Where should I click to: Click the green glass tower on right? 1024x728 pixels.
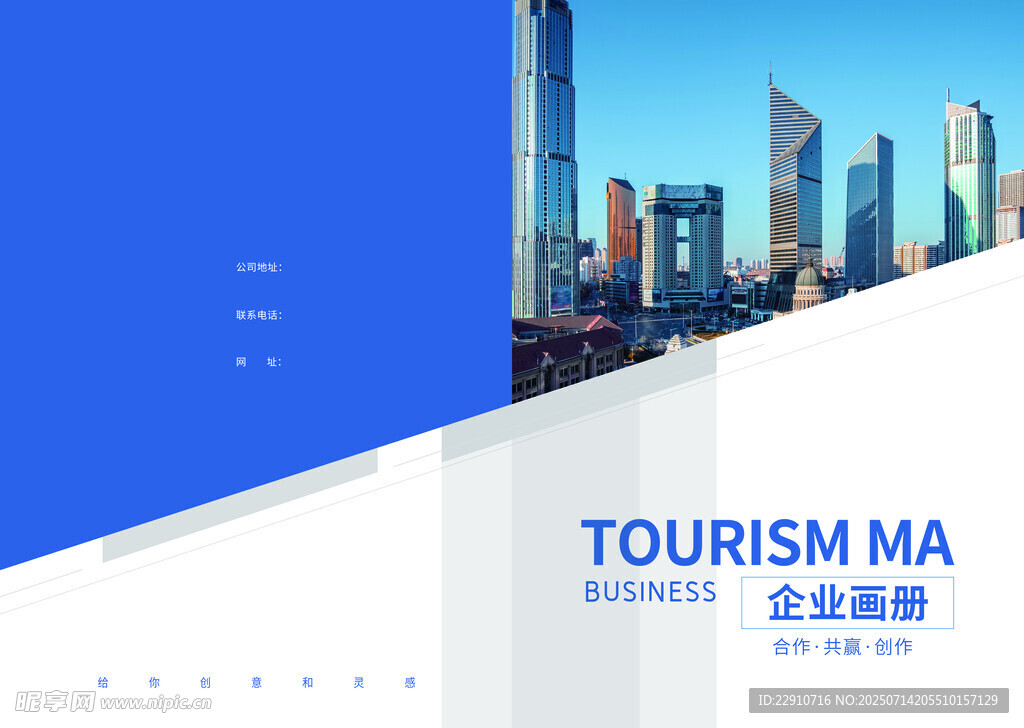pyautogui.click(x=969, y=180)
